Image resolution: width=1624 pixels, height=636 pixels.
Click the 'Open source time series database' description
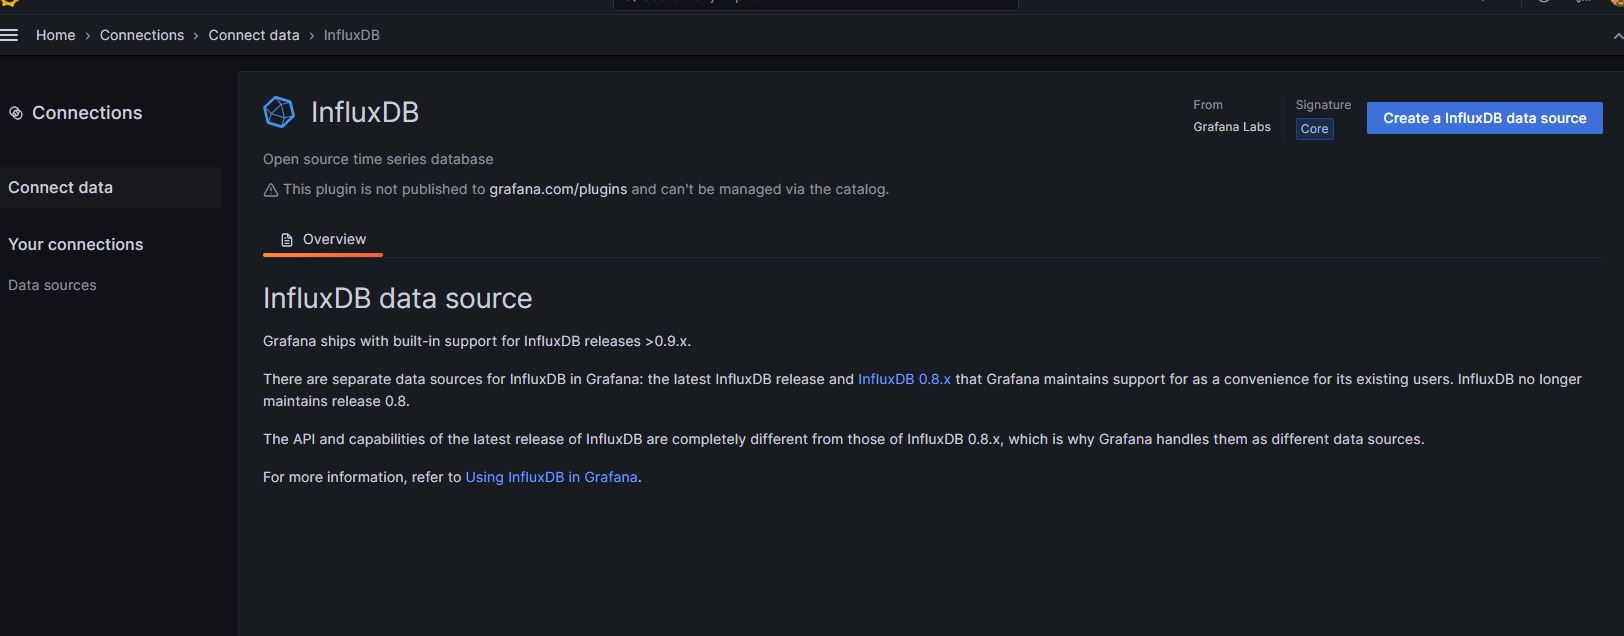[x=378, y=159]
